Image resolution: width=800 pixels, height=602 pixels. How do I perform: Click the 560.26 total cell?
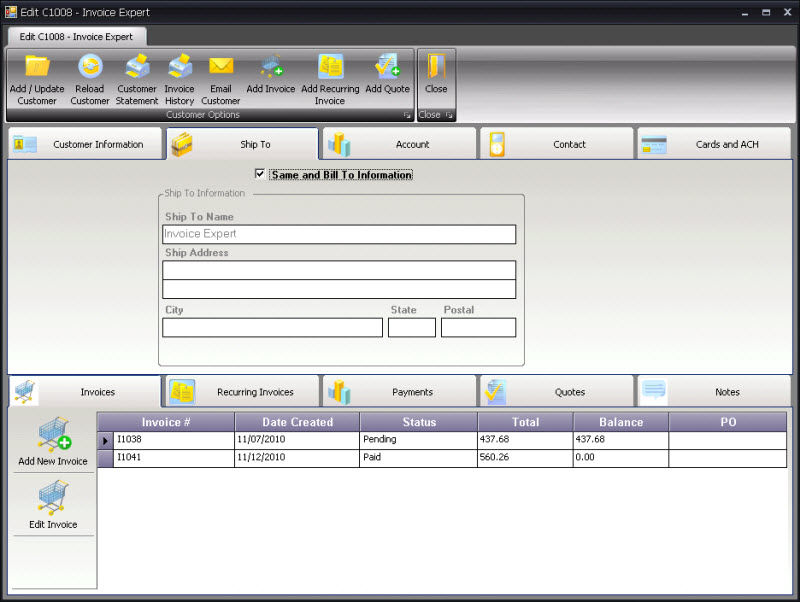click(526, 458)
